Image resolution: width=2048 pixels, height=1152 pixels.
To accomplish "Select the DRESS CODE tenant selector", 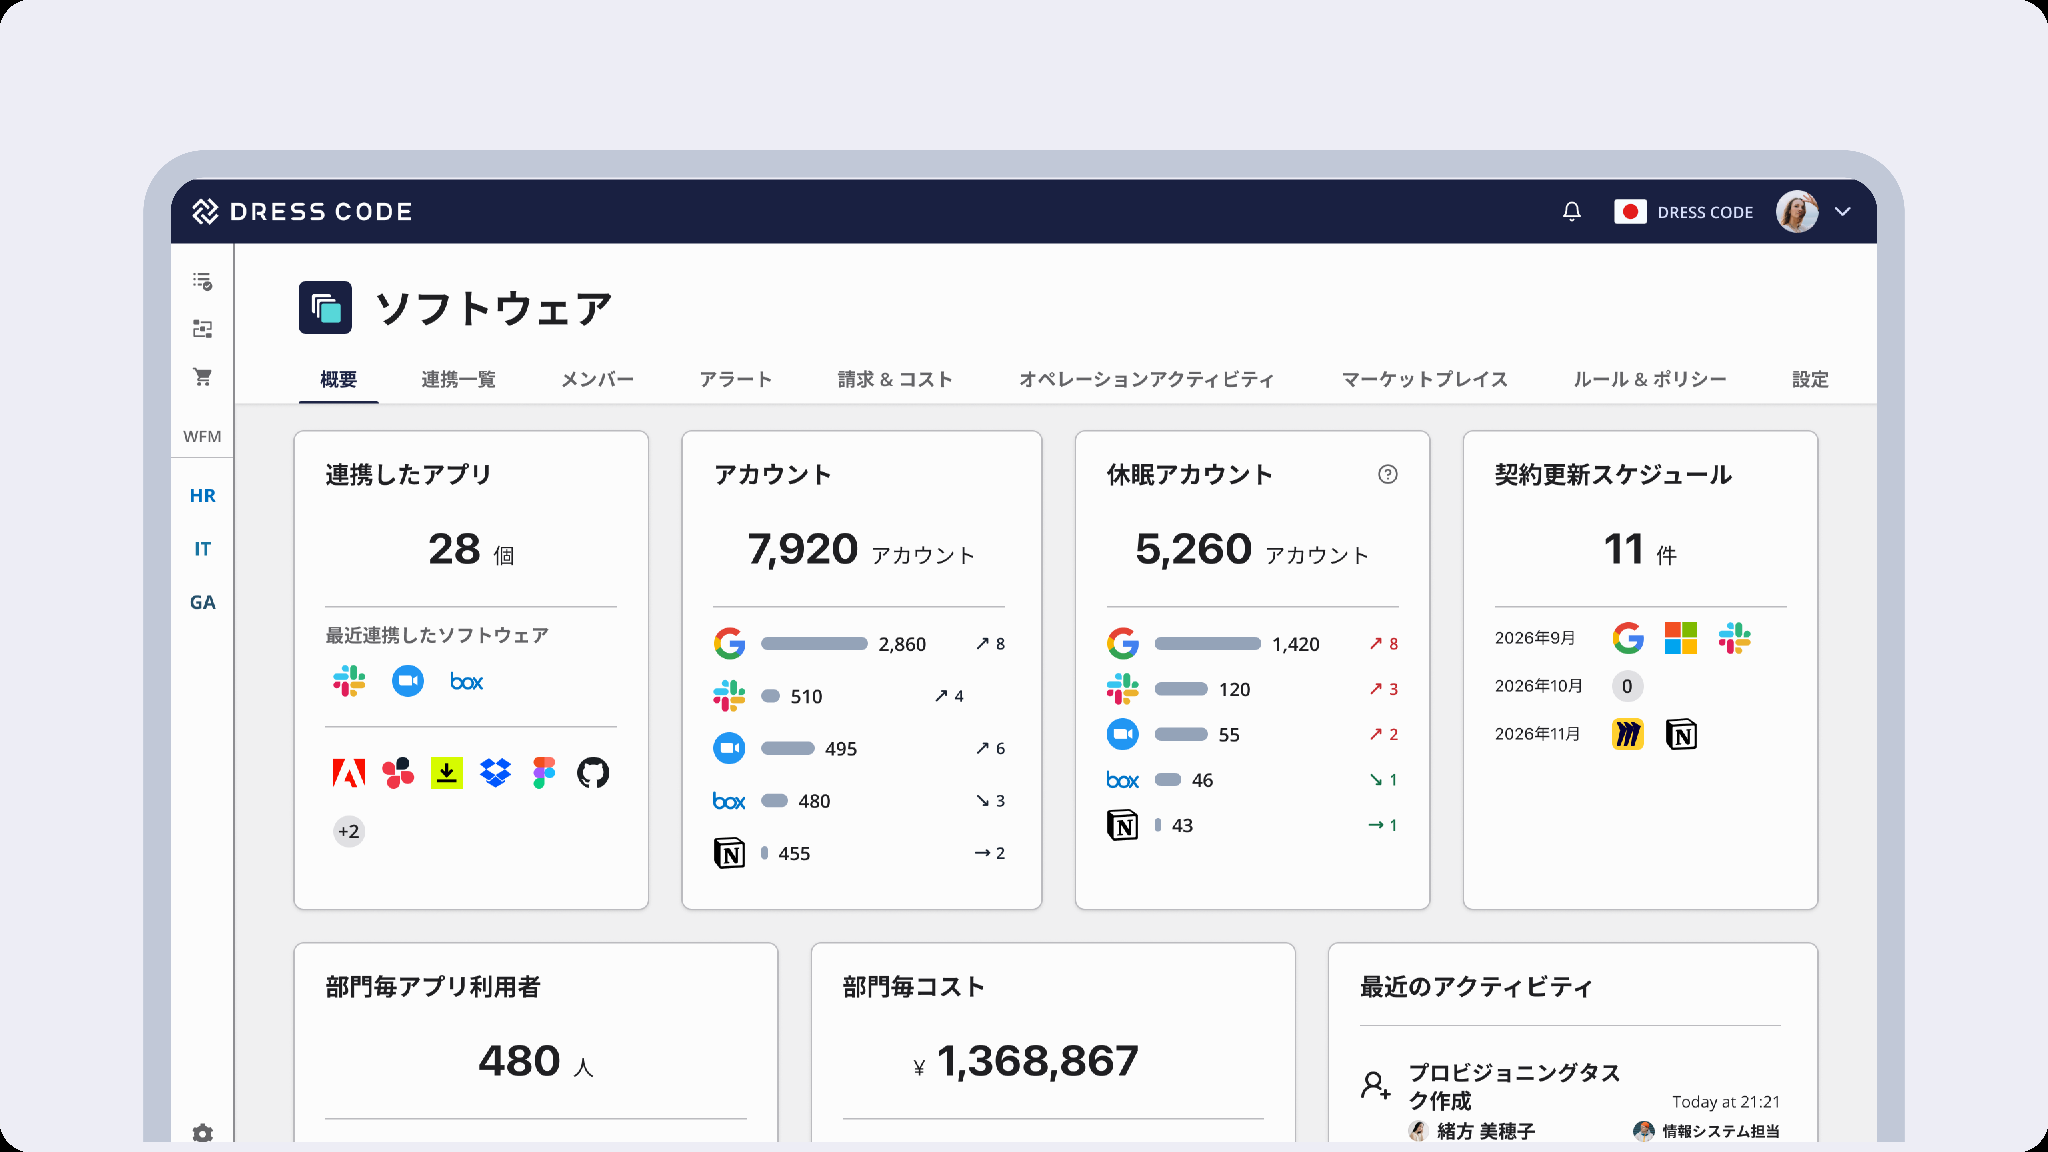I will click(1684, 212).
